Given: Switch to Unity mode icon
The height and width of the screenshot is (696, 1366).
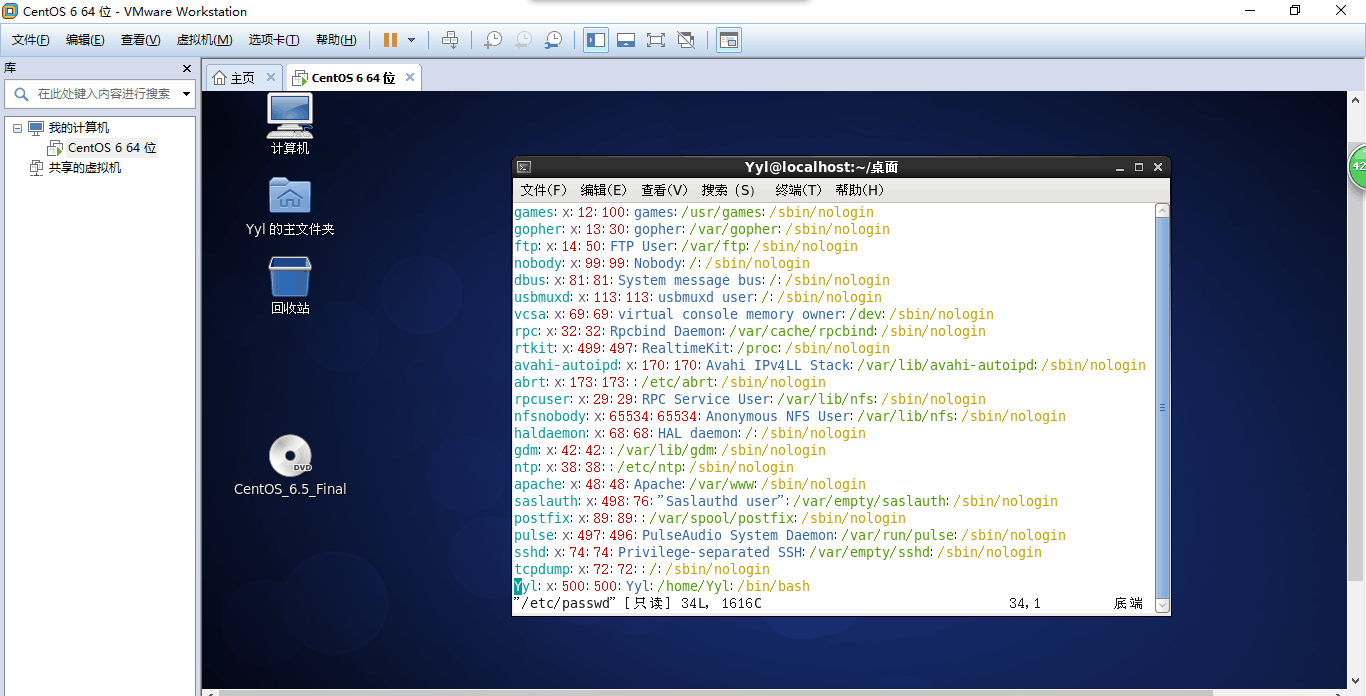Looking at the screenshot, I should tap(686, 40).
